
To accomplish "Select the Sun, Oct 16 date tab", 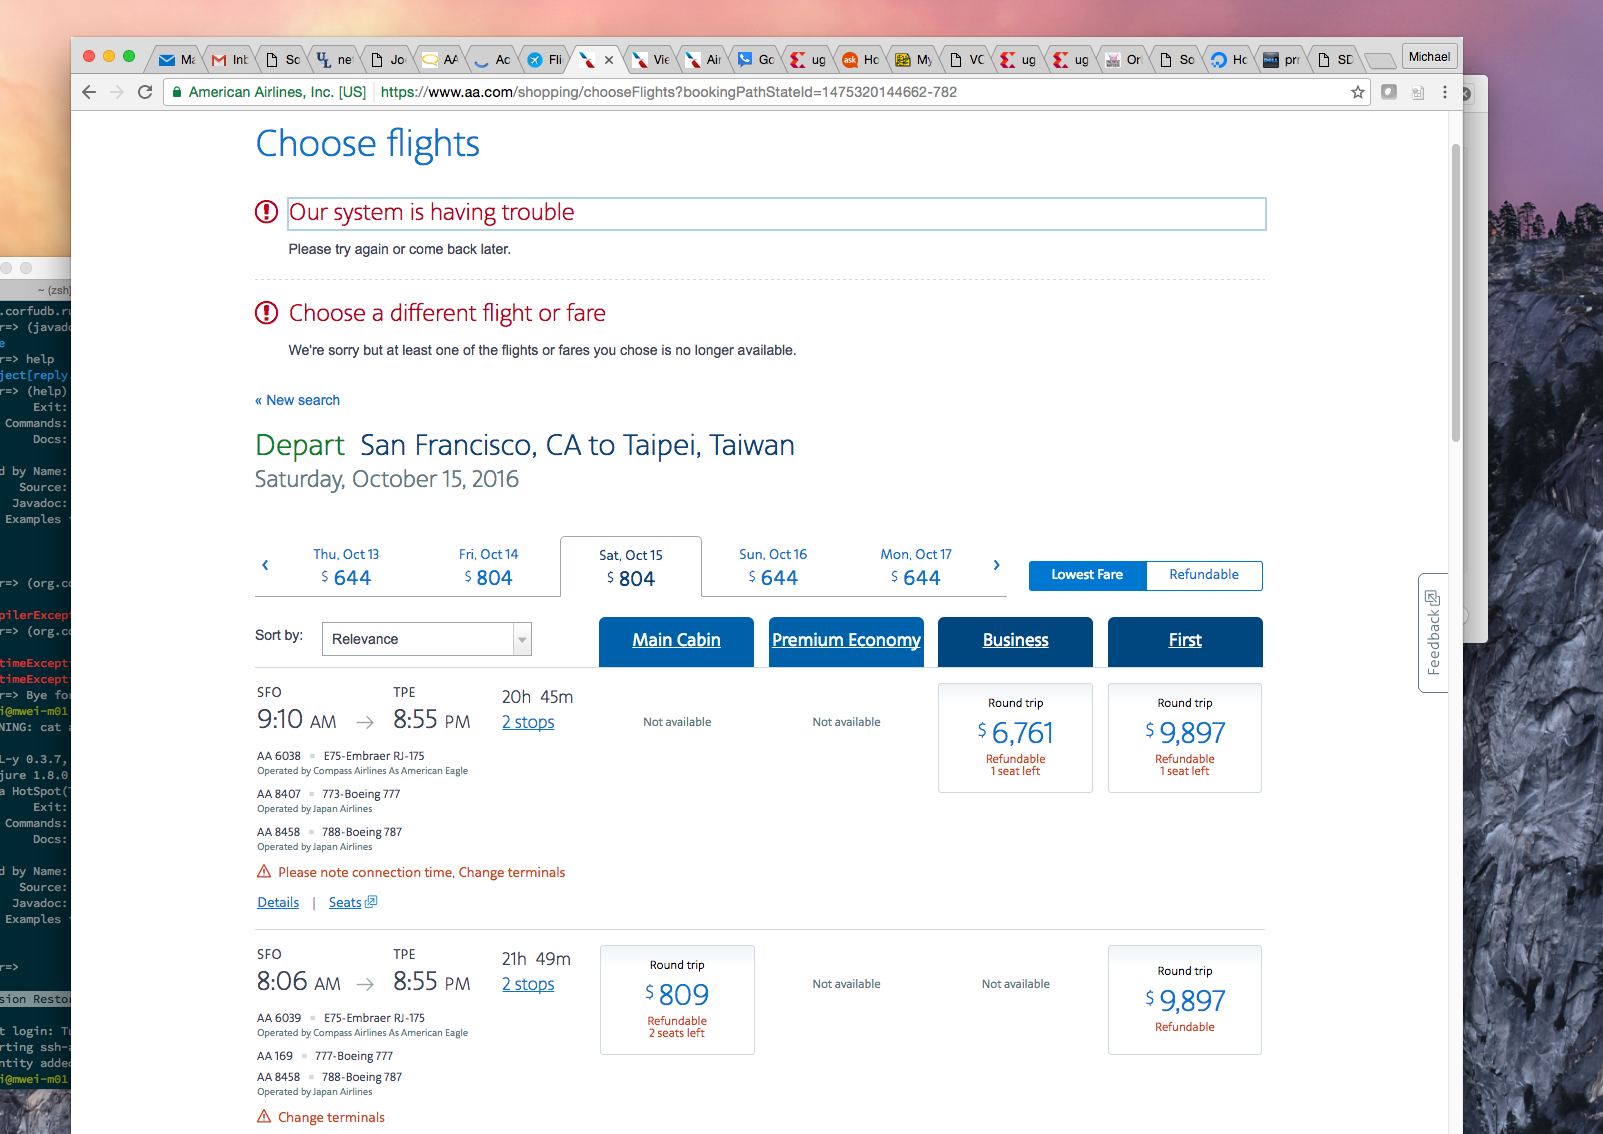I will coord(773,566).
